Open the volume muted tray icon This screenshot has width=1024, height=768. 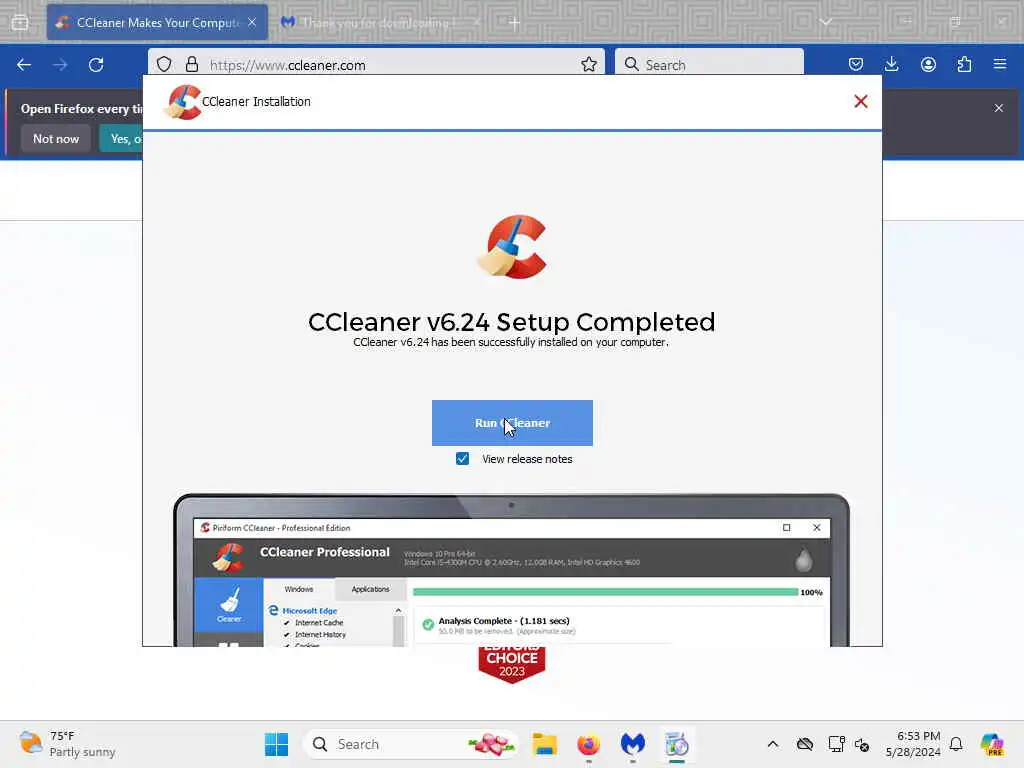click(861, 744)
